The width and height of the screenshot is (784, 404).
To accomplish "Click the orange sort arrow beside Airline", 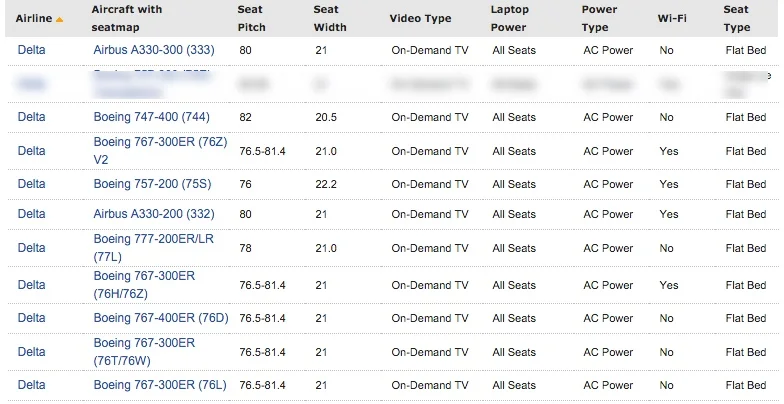I will tap(60, 20).
